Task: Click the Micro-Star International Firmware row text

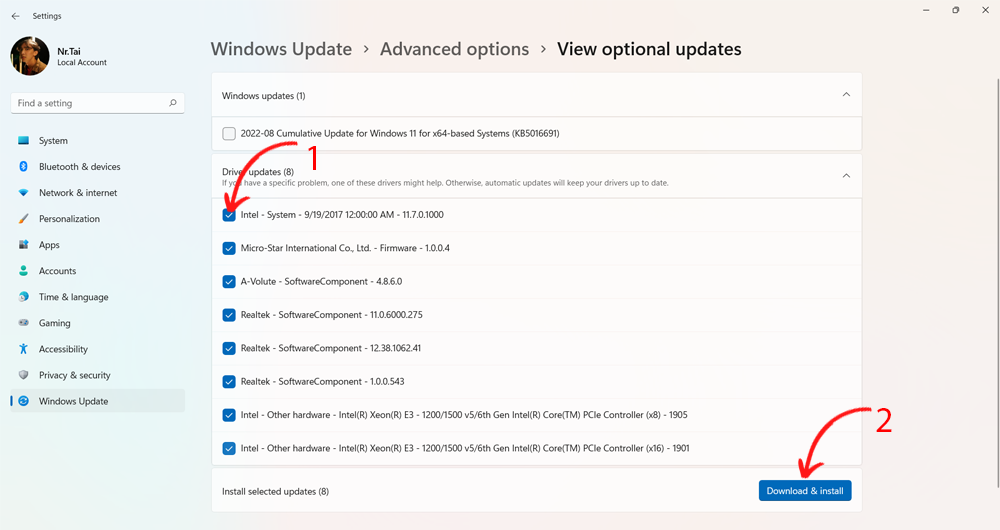Action: [x=345, y=248]
